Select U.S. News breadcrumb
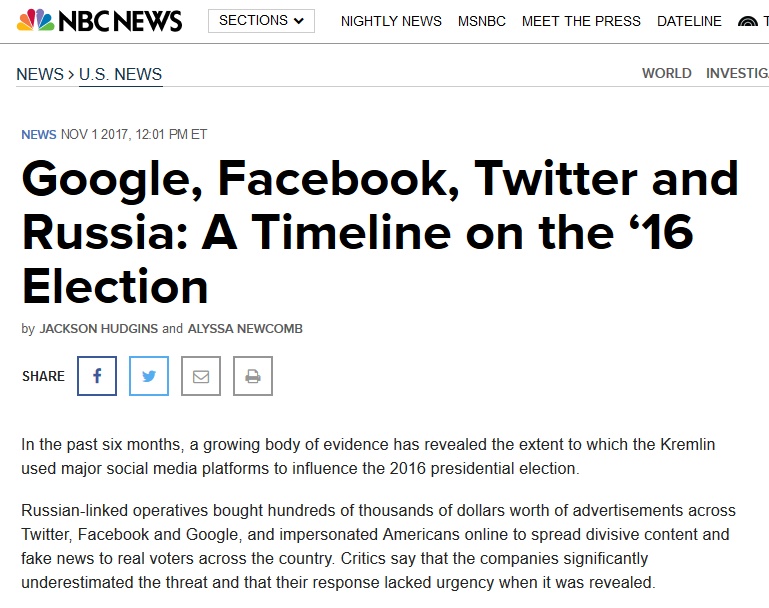 click(121, 74)
